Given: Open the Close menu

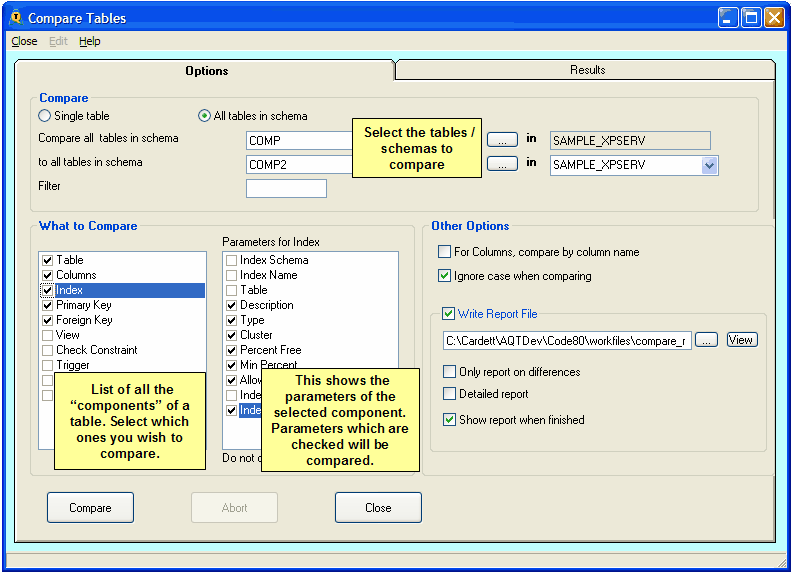Looking at the screenshot, I should click(24, 41).
